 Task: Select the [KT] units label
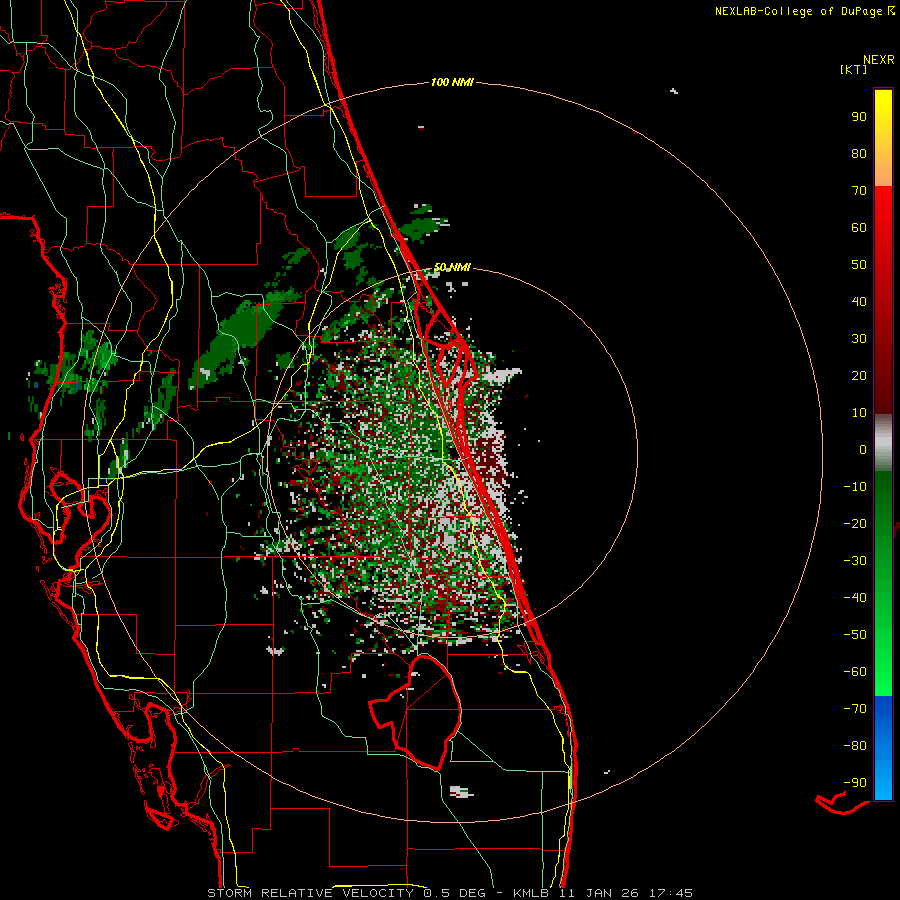click(x=854, y=69)
